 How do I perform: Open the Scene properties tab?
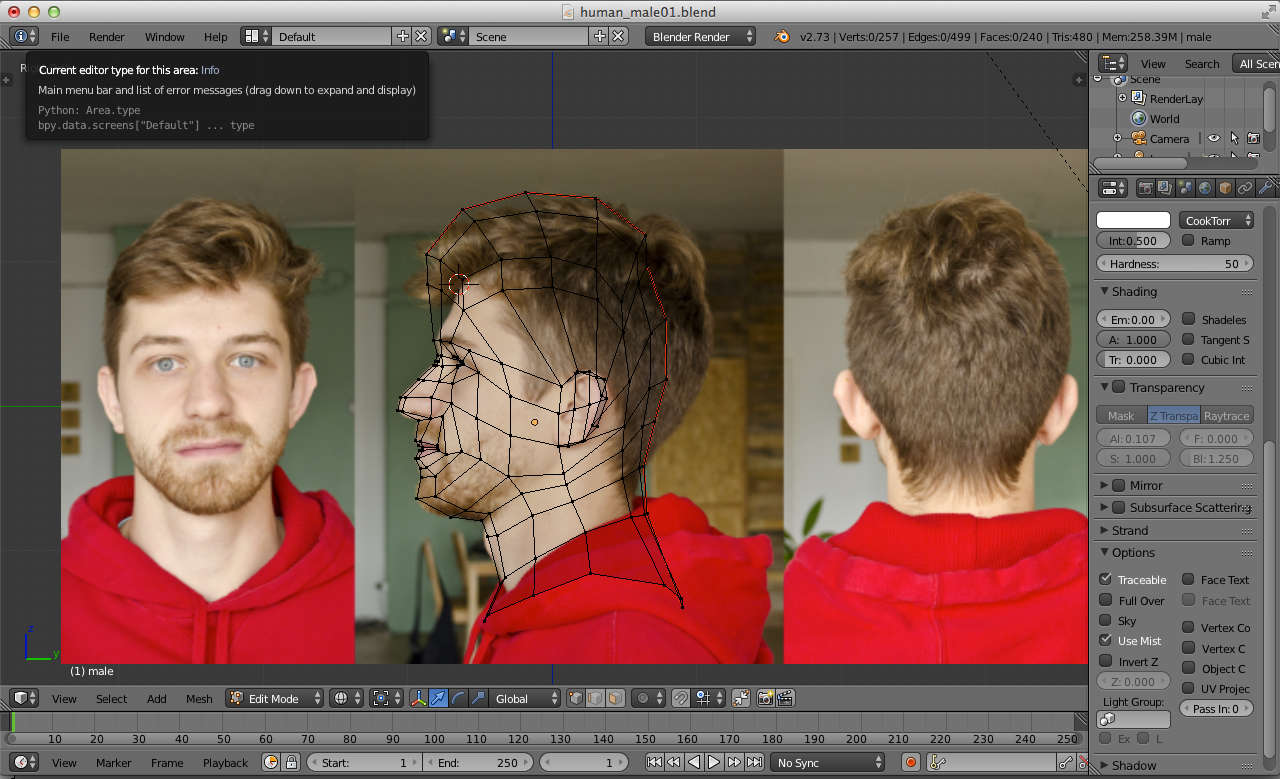point(1185,188)
